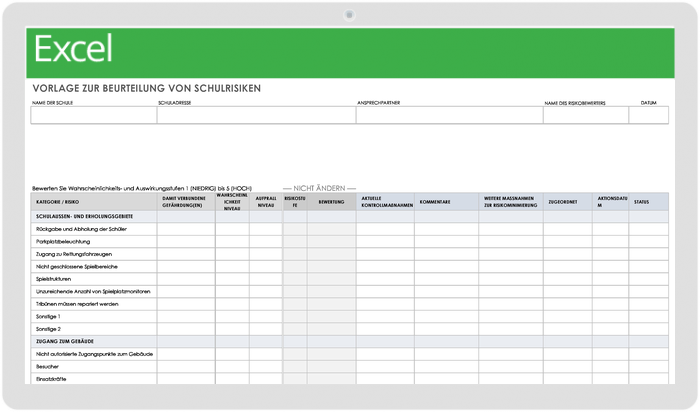Screen dimensions: 700x412
Task: Click 'Tribünen müssen repariert werden' row
Action: (x=350, y=304)
